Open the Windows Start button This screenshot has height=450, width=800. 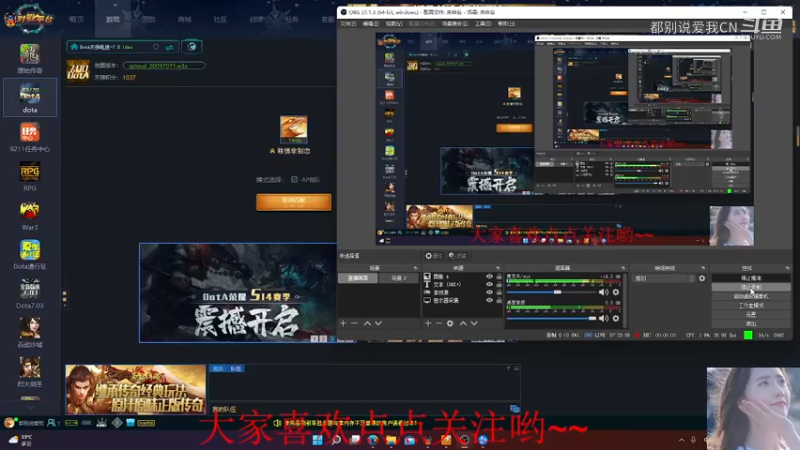pos(317,440)
